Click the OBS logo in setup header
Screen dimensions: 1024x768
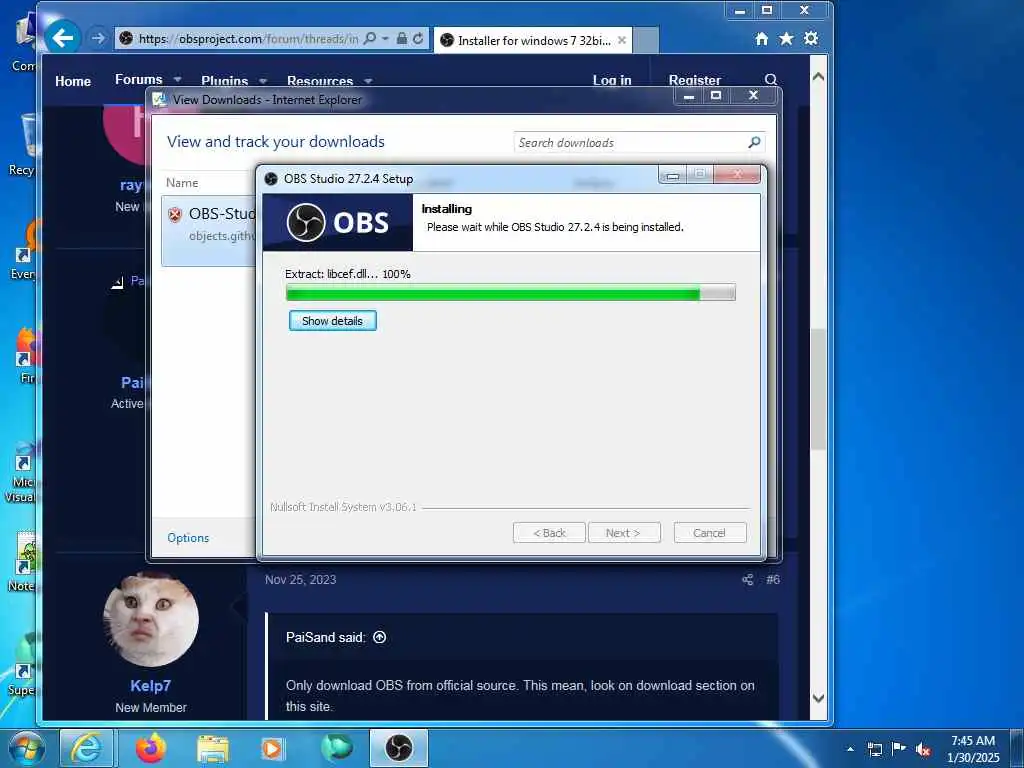pos(338,223)
